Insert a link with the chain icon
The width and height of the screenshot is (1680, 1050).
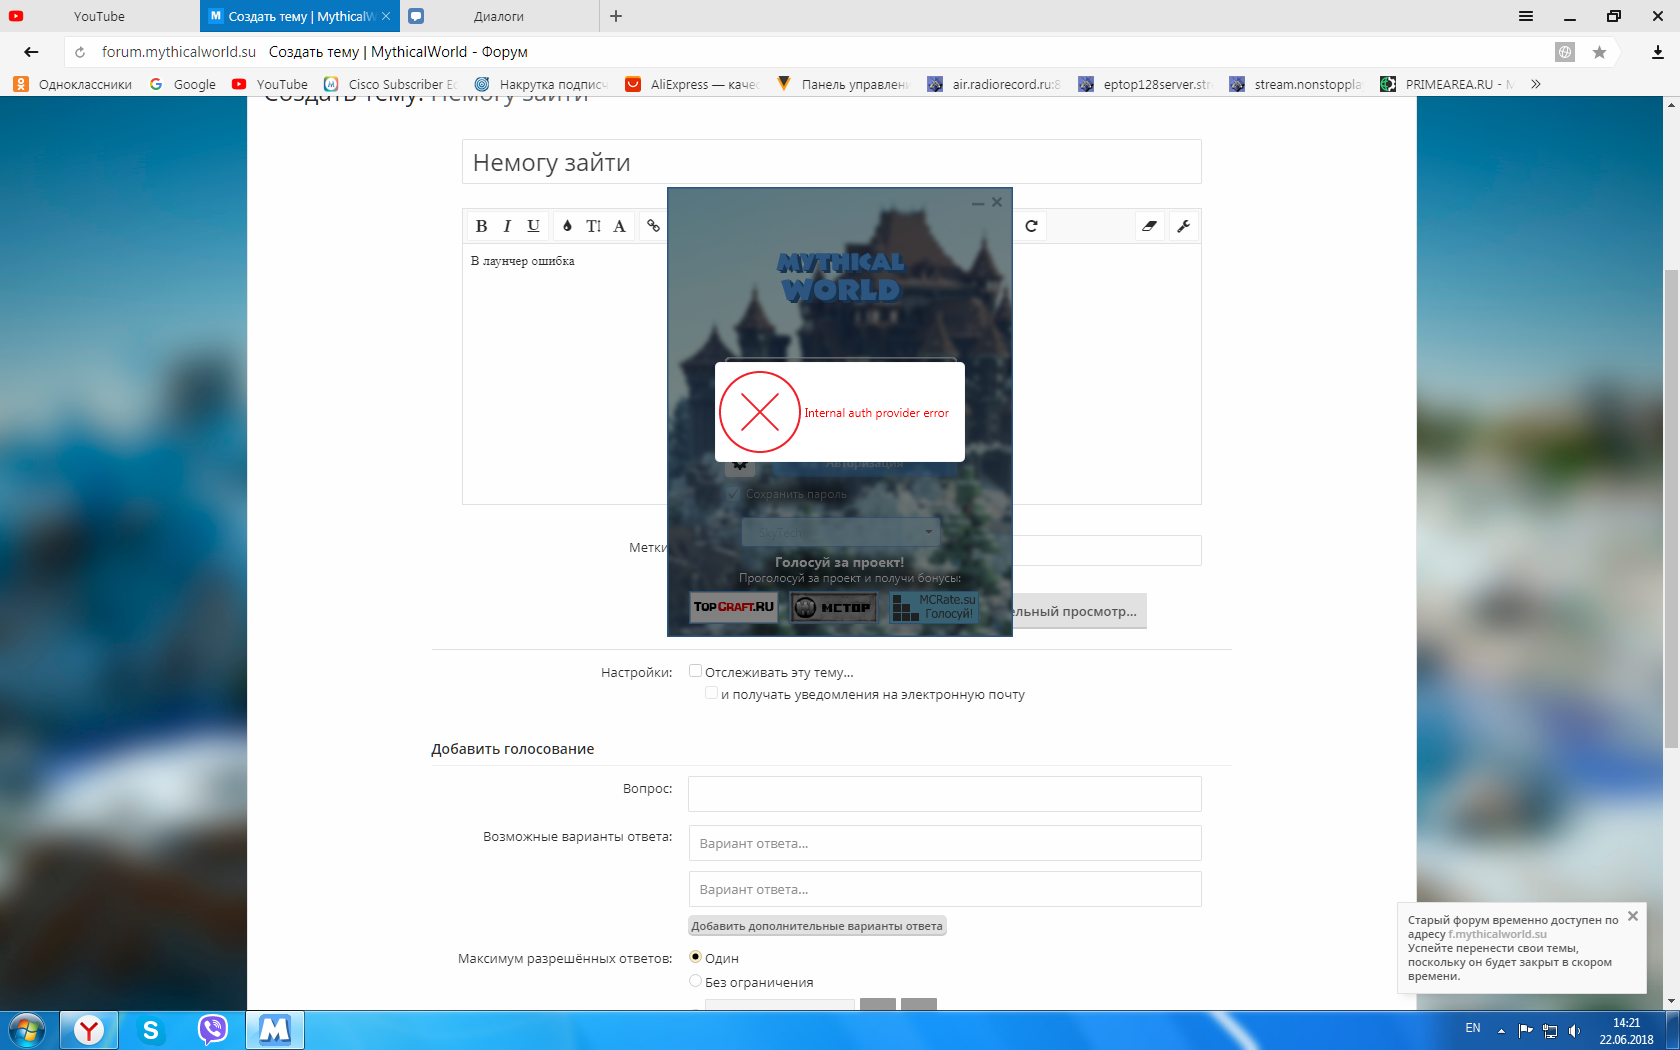653,226
